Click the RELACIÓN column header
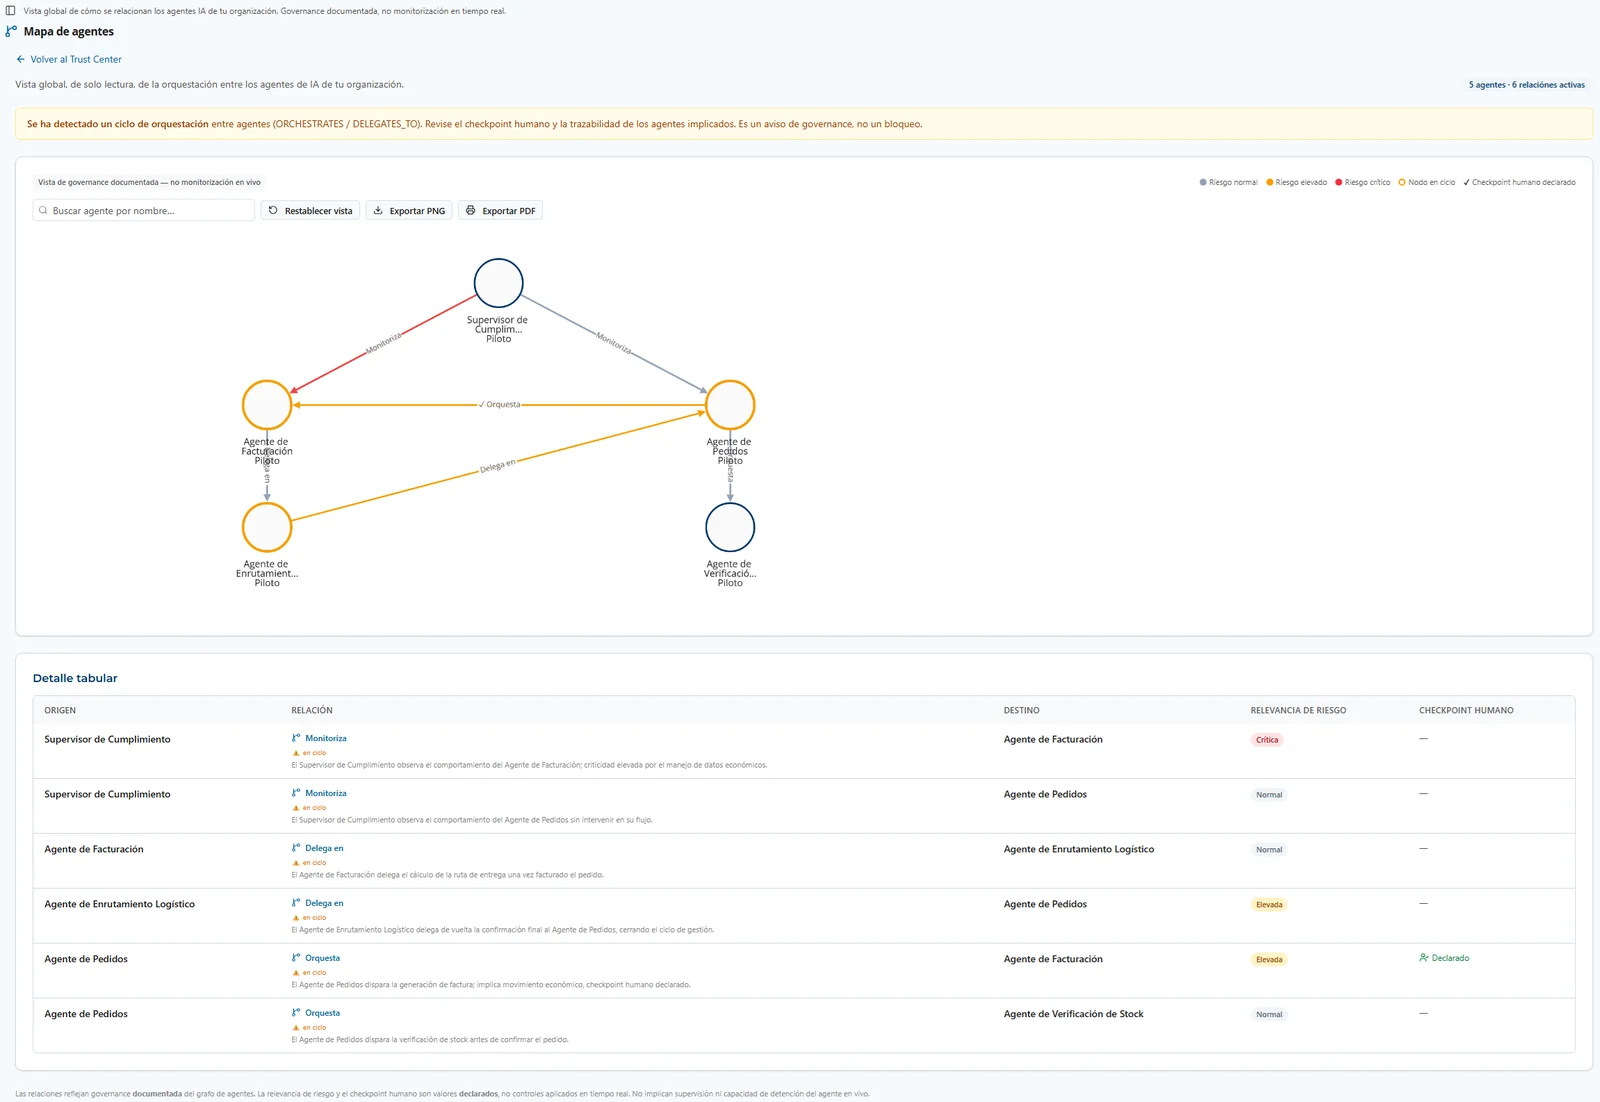This screenshot has height=1102, width=1600. coord(312,711)
